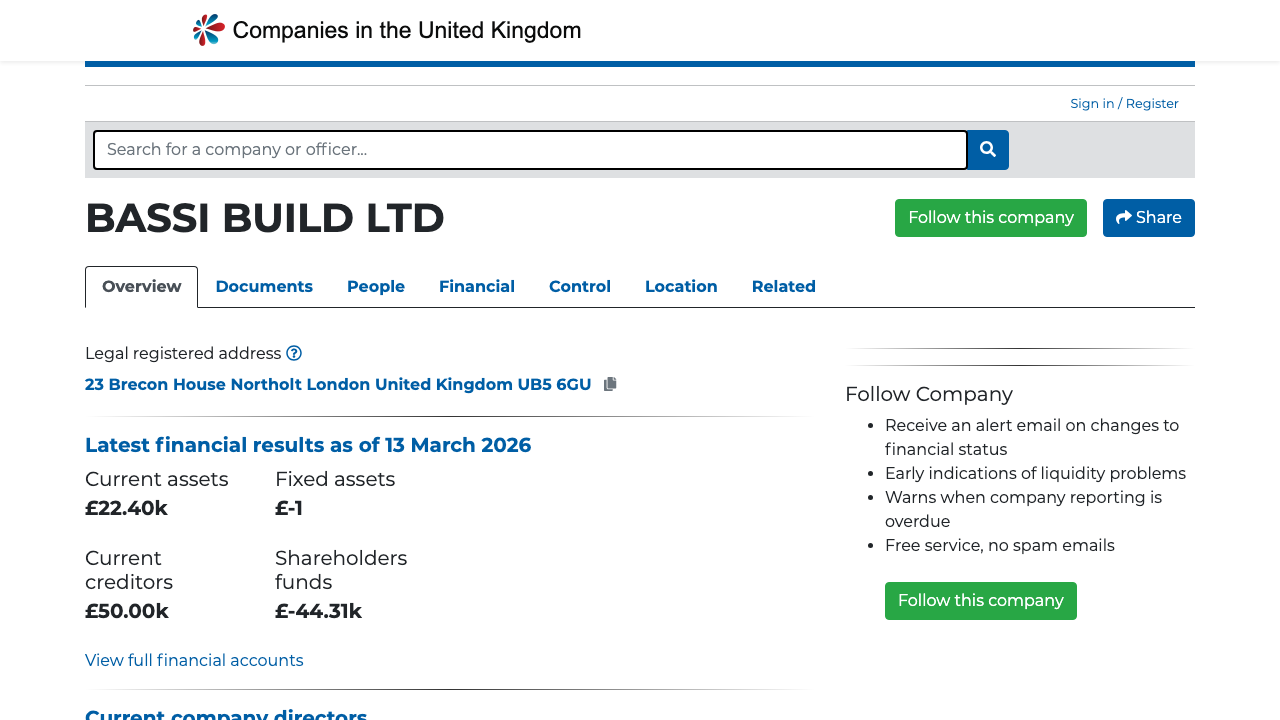Open the help tooltip beside Legal registered address

coord(294,353)
